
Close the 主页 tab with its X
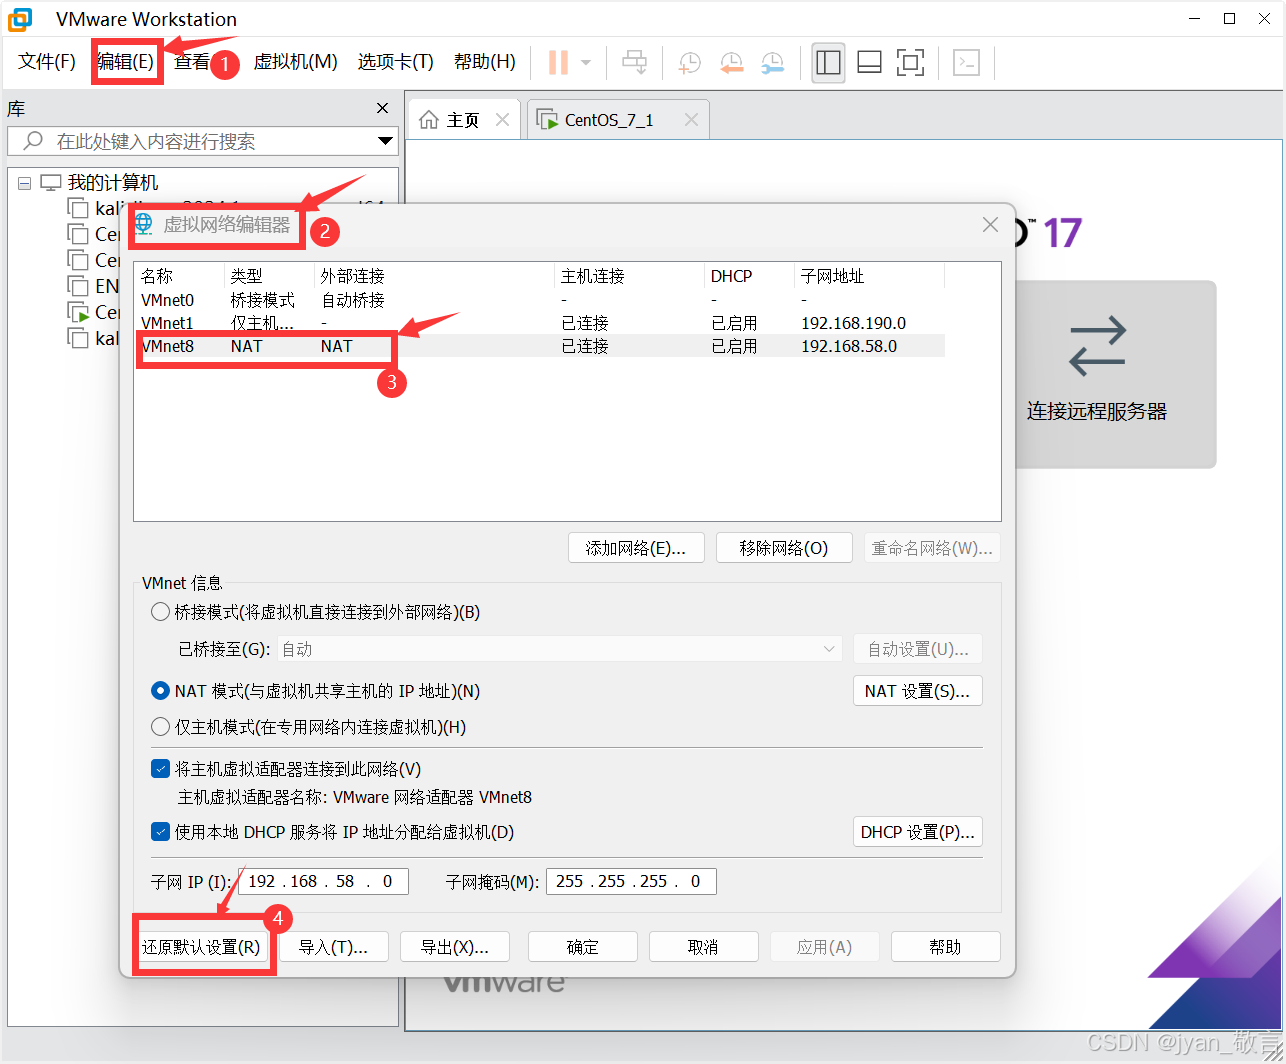502,120
